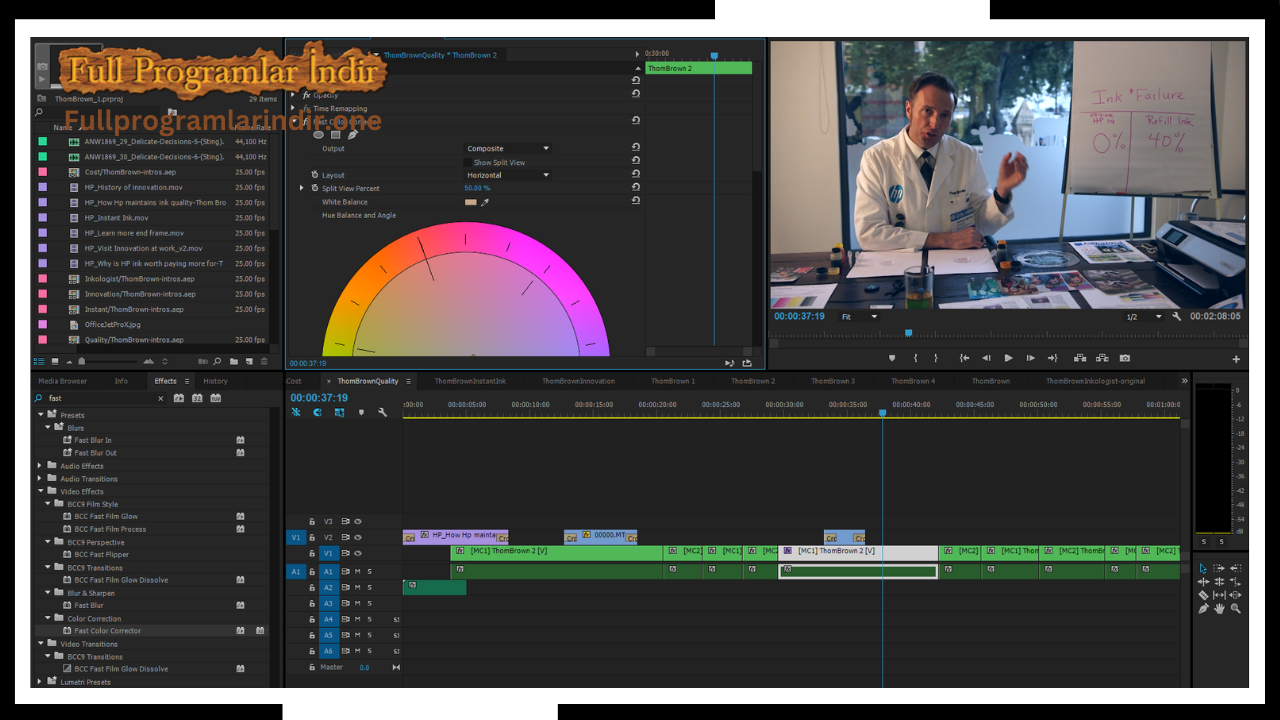The height and width of the screenshot is (720, 1280).
Task: Play the sequence in Program Monitor
Action: (x=1008, y=358)
